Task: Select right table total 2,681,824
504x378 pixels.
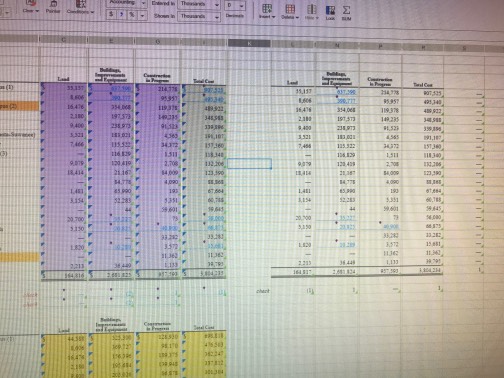Action: (337, 272)
